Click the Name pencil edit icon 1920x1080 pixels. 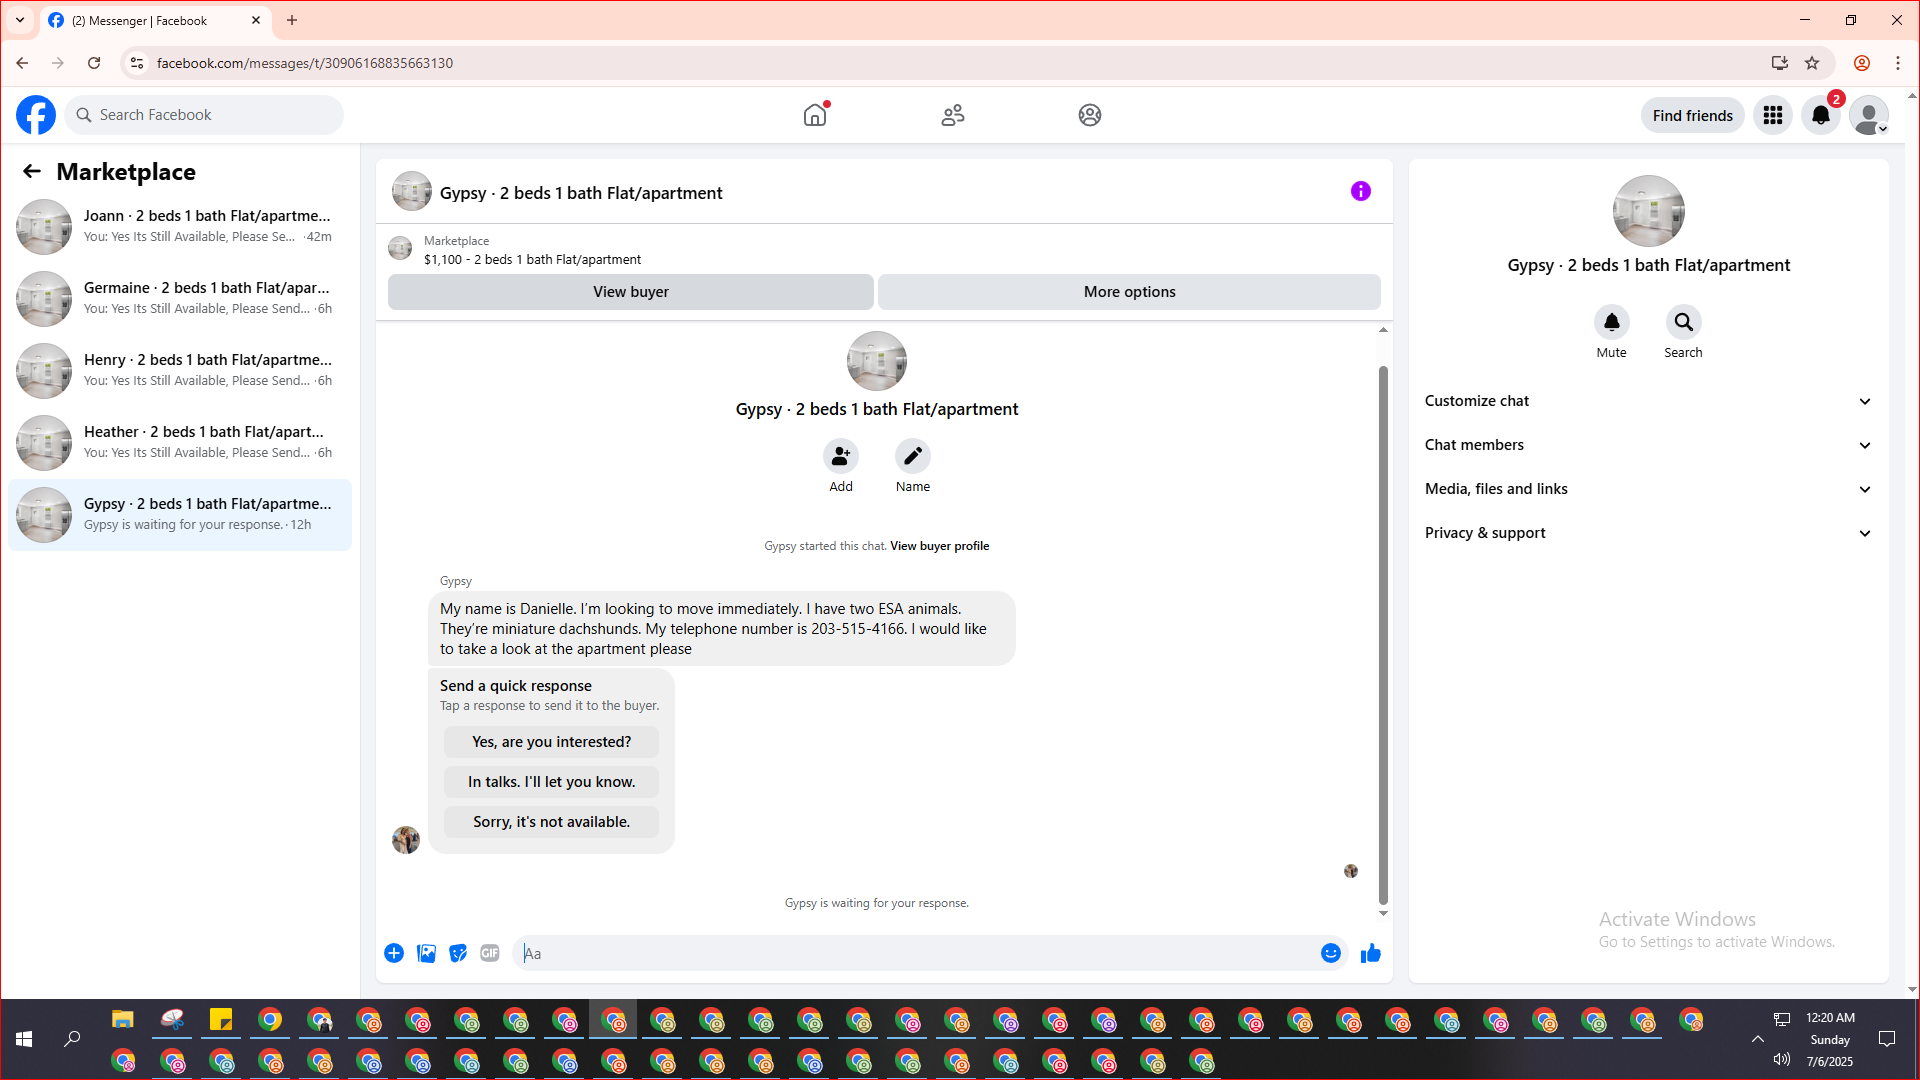(x=912, y=456)
